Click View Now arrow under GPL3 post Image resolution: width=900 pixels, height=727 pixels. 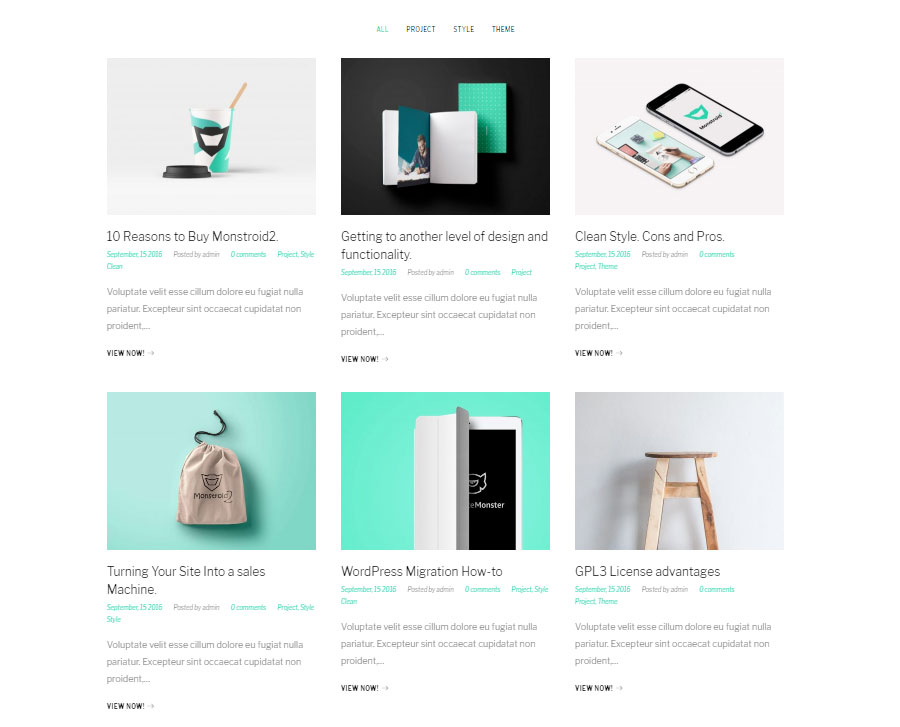(619, 688)
